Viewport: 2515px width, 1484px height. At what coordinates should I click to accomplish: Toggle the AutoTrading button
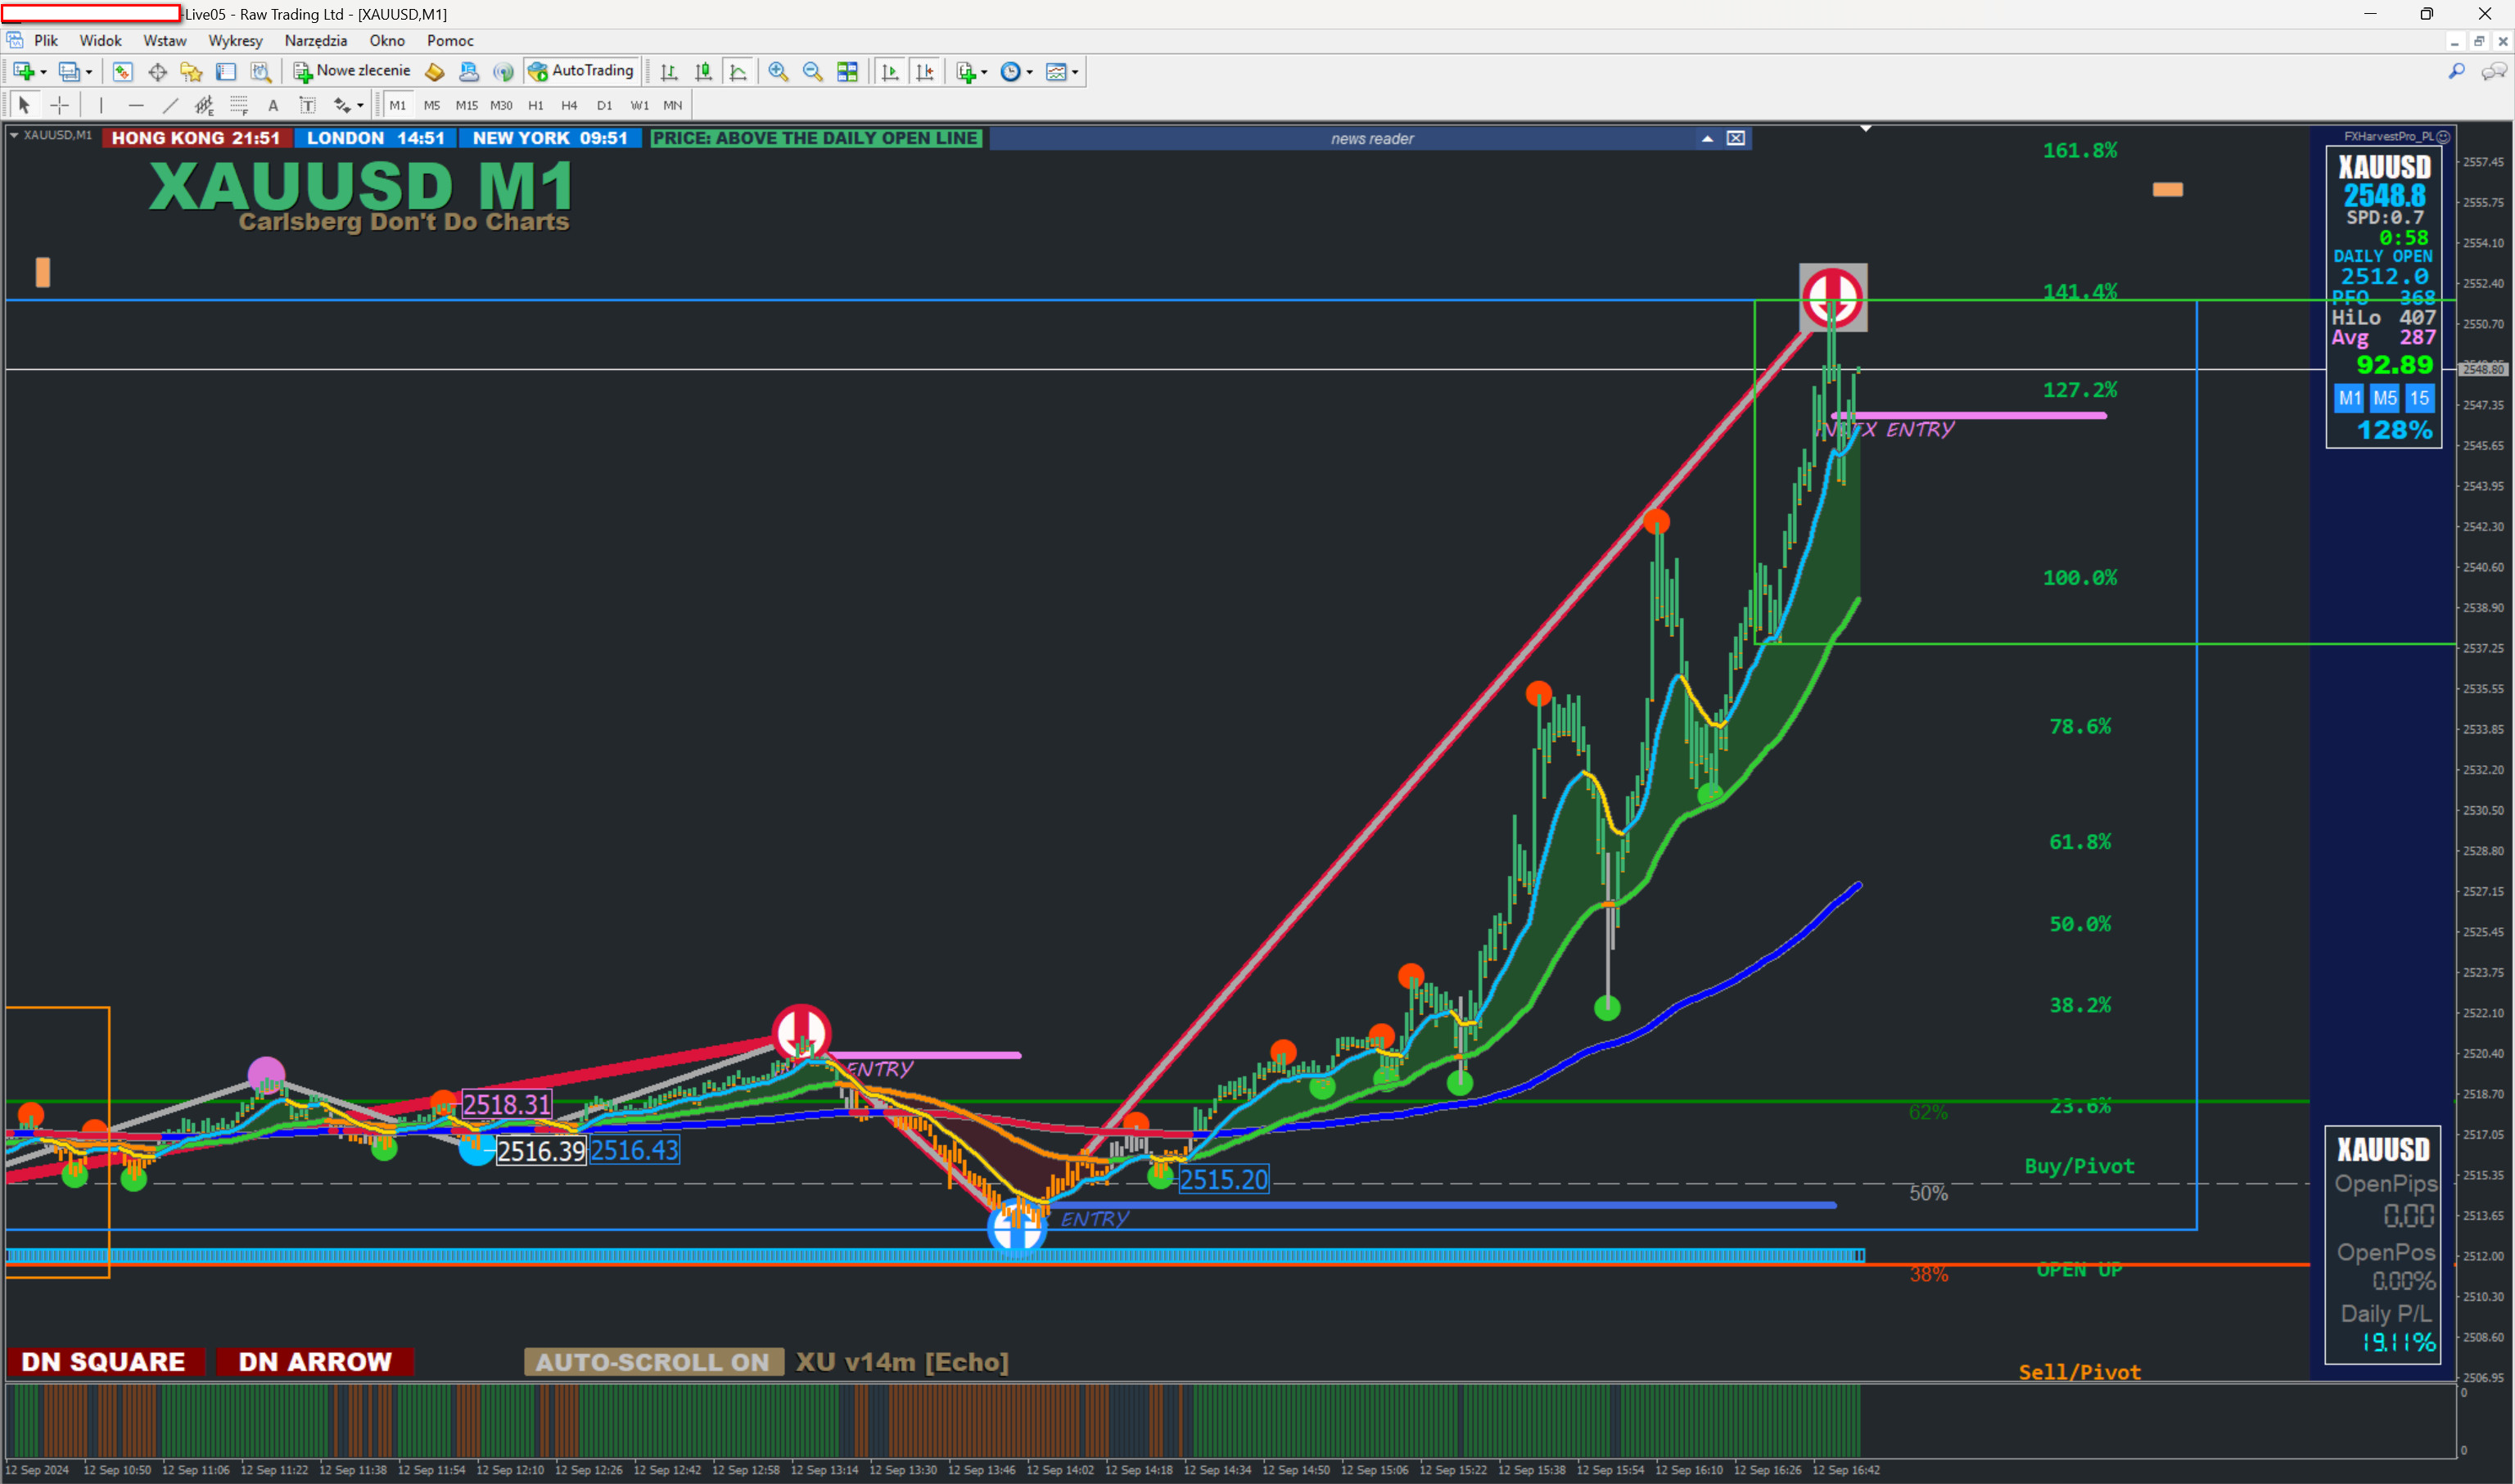click(x=581, y=71)
